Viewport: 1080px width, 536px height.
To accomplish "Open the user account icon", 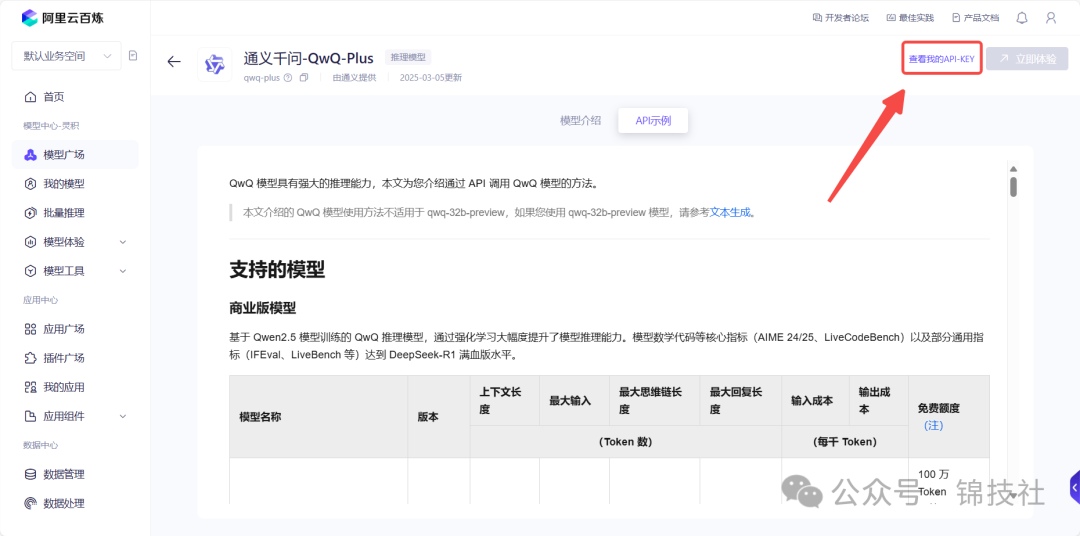I will point(1050,18).
